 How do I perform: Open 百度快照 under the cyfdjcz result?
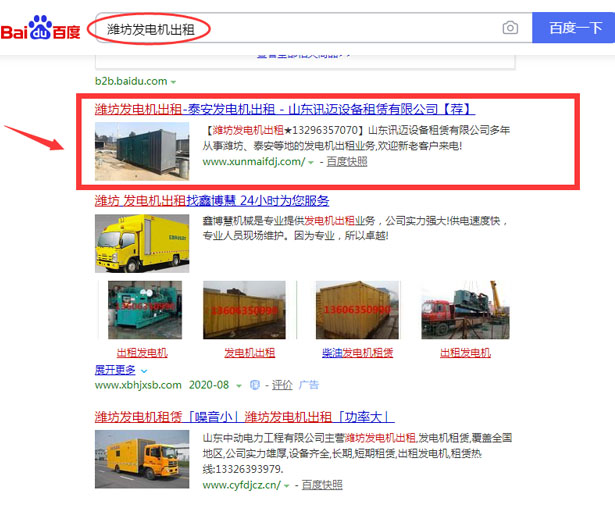click(322, 485)
